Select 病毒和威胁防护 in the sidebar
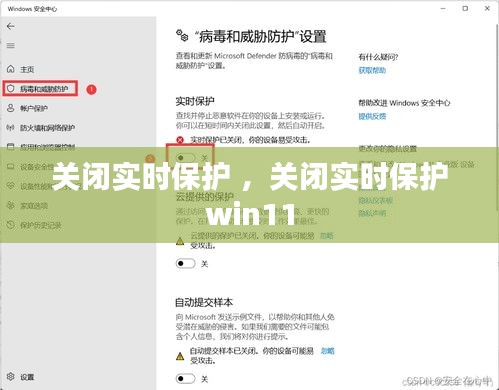This screenshot has height=390, width=499. [x=44, y=89]
